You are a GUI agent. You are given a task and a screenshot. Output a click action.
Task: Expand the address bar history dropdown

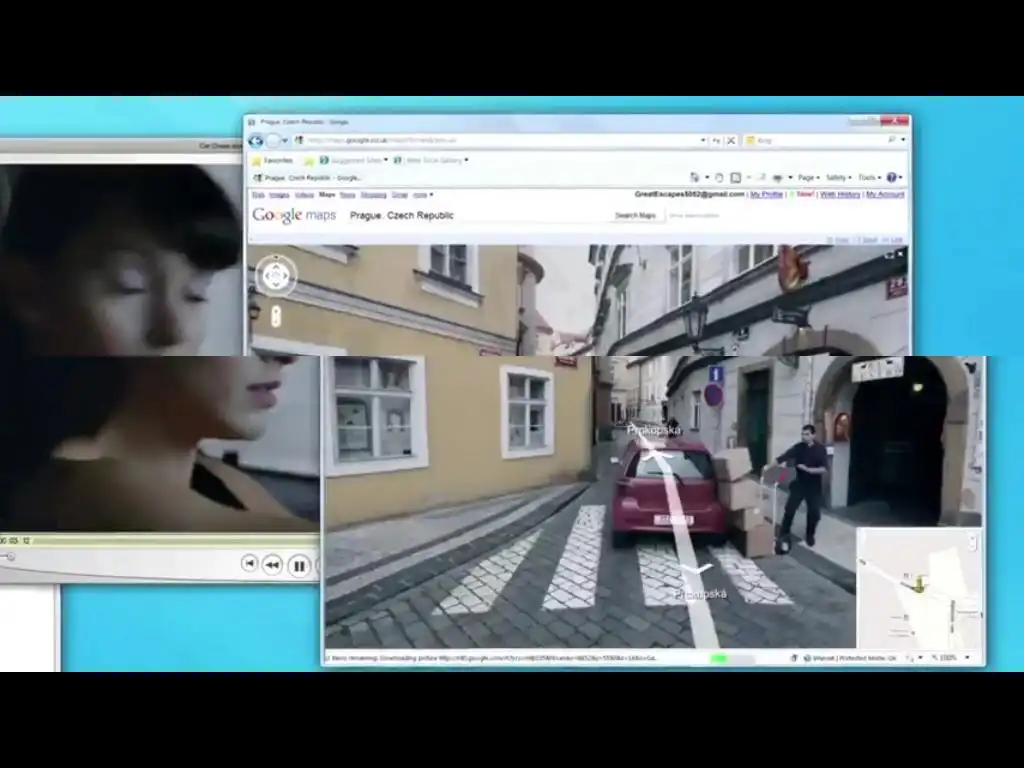[703, 140]
